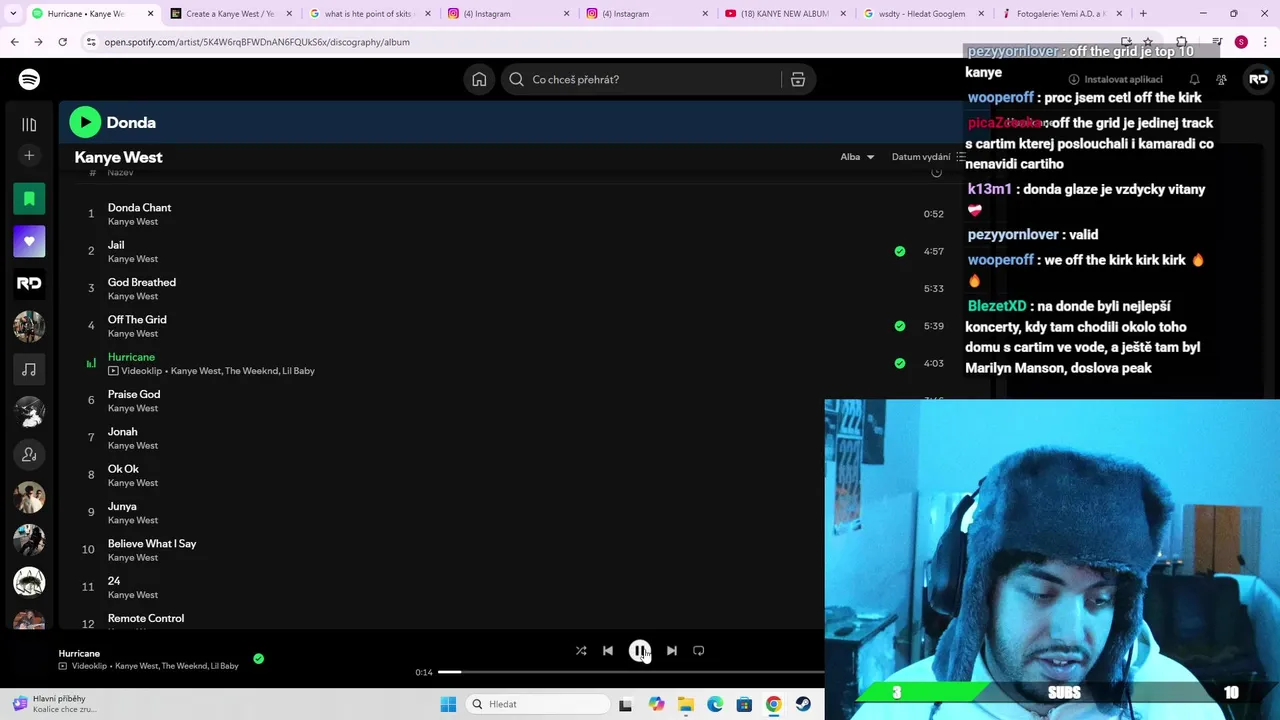Click the taskbar Hledat search box
The height and width of the screenshot is (720, 1280).
click(538, 704)
